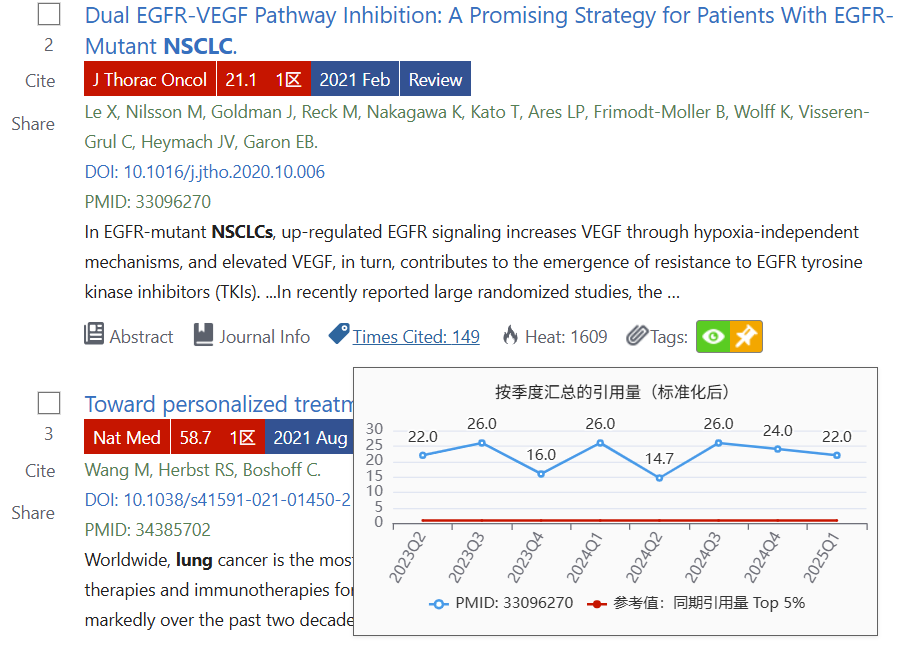Click the Times Cited tag icon
The image size is (903, 646).
click(x=339, y=334)
